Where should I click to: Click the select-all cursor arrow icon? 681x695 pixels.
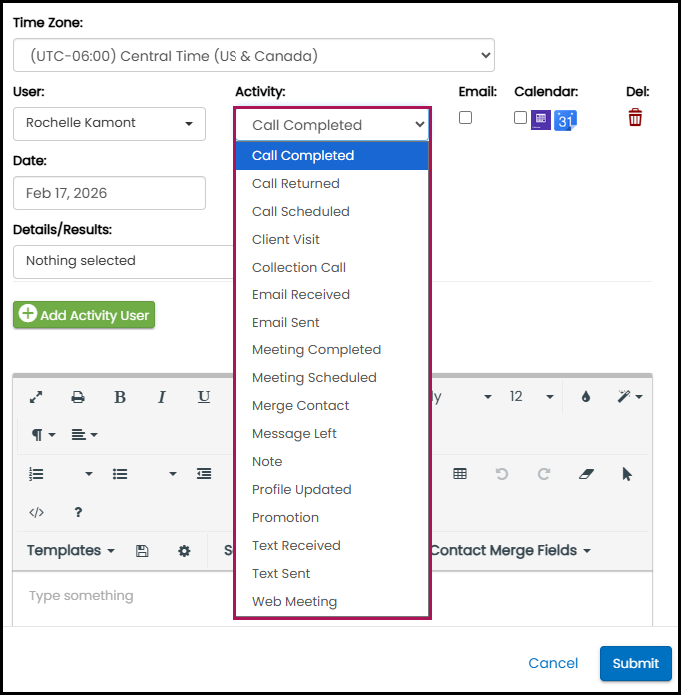click(x=627, y=474)
